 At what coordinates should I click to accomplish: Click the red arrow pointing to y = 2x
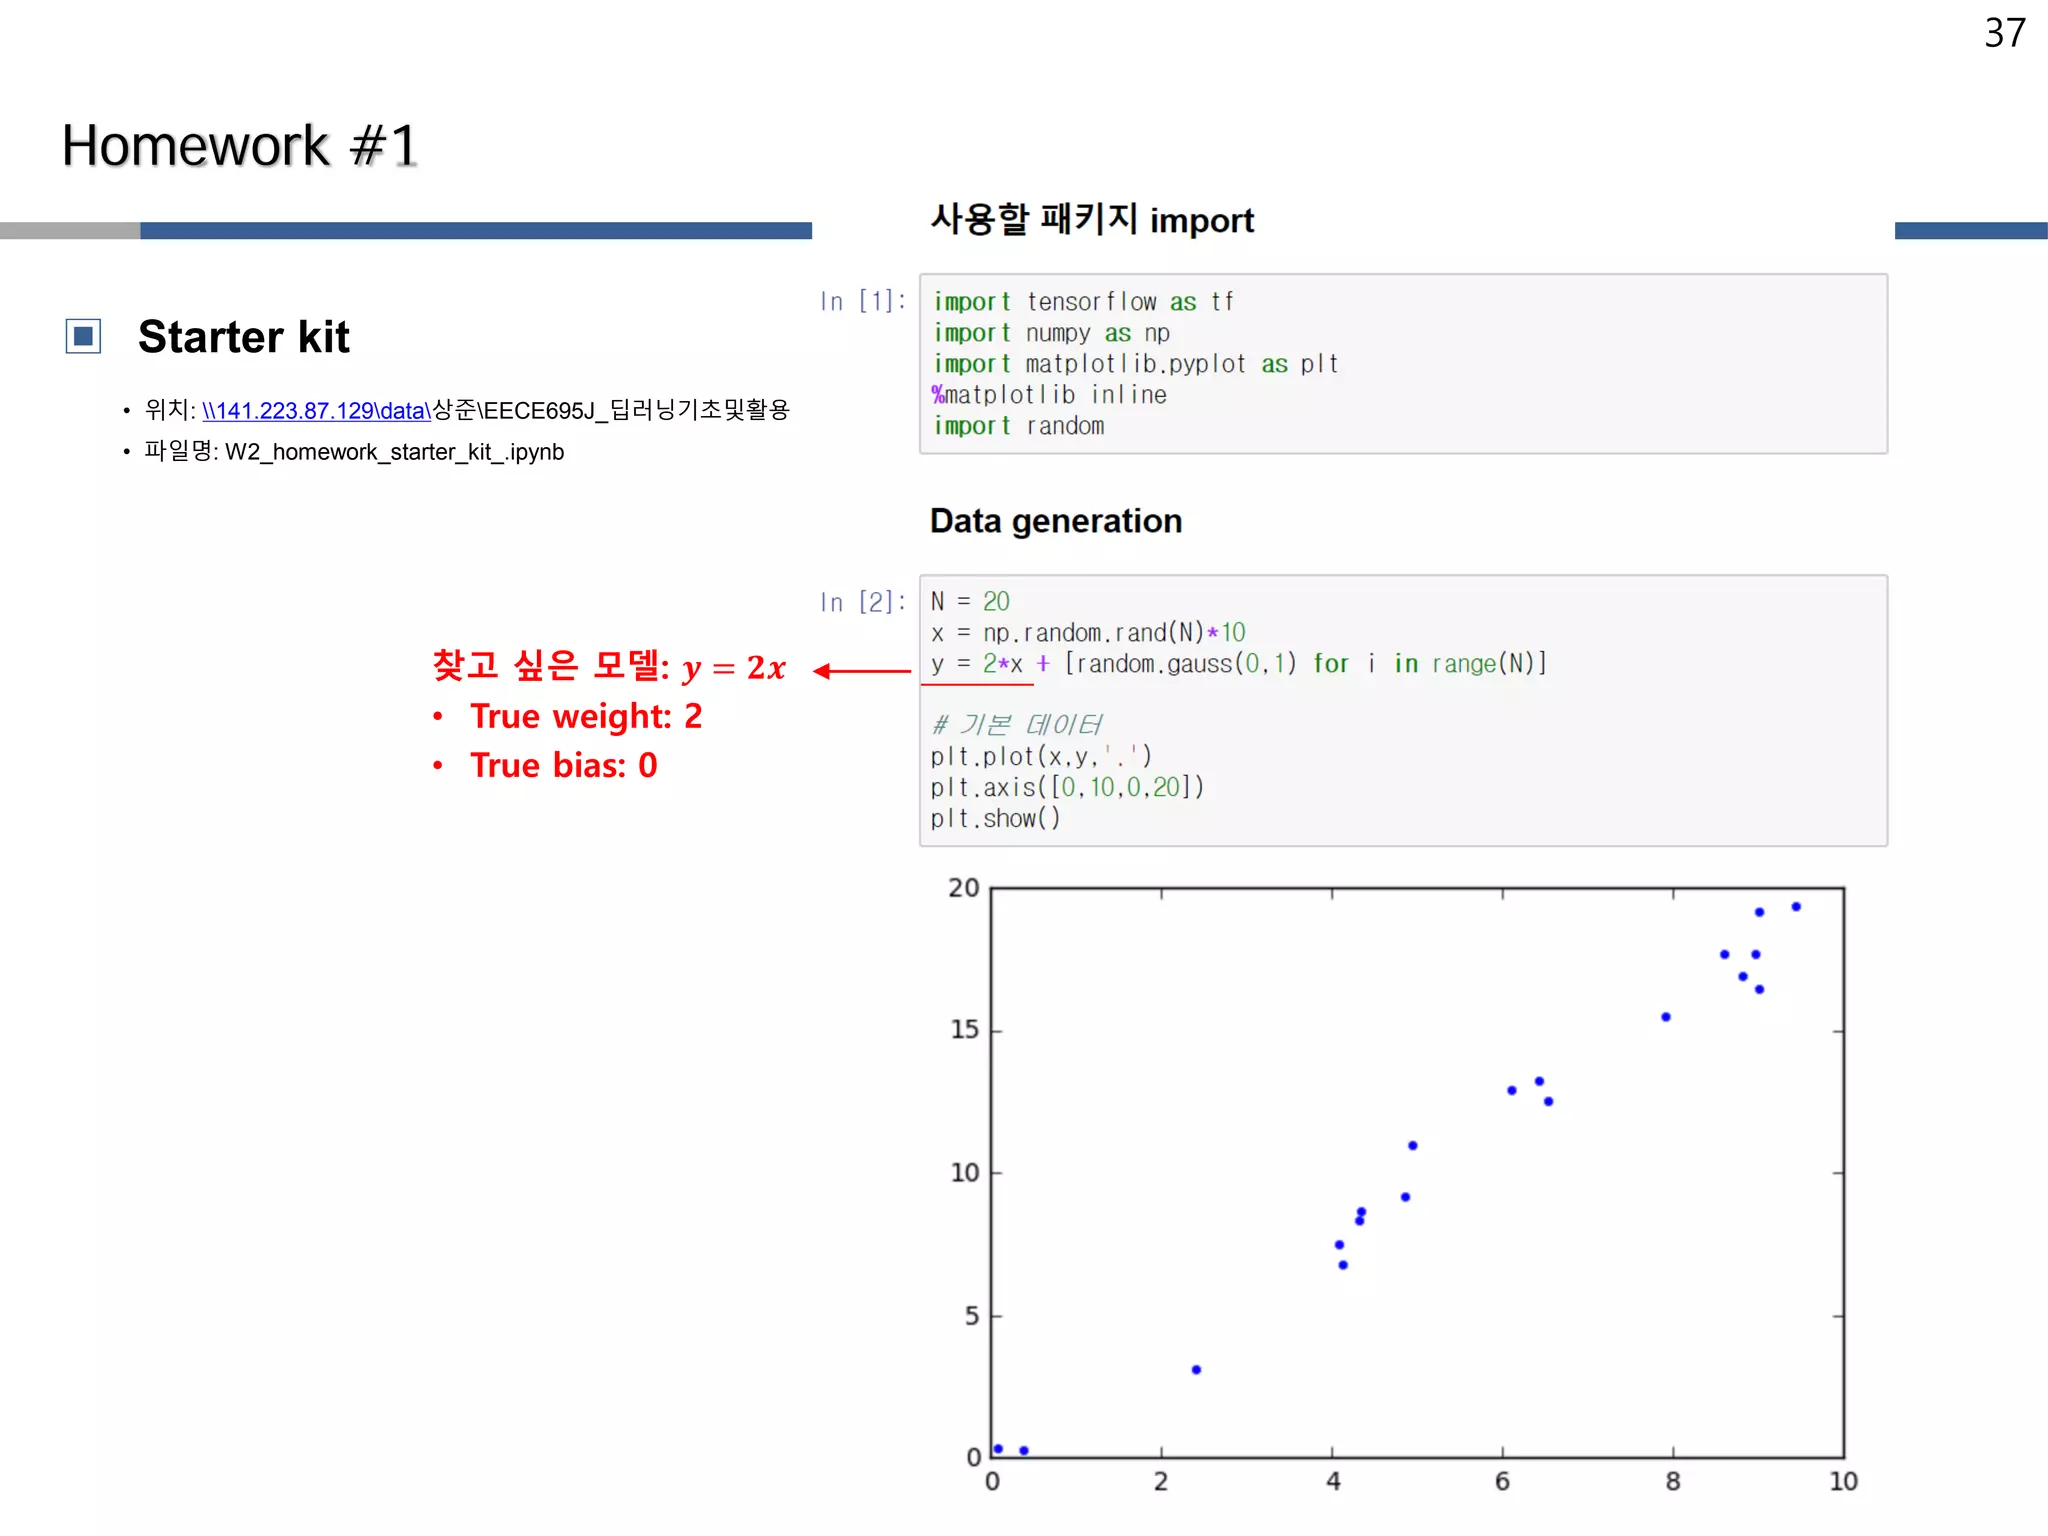pyautogui.click(x=861, y=671)
